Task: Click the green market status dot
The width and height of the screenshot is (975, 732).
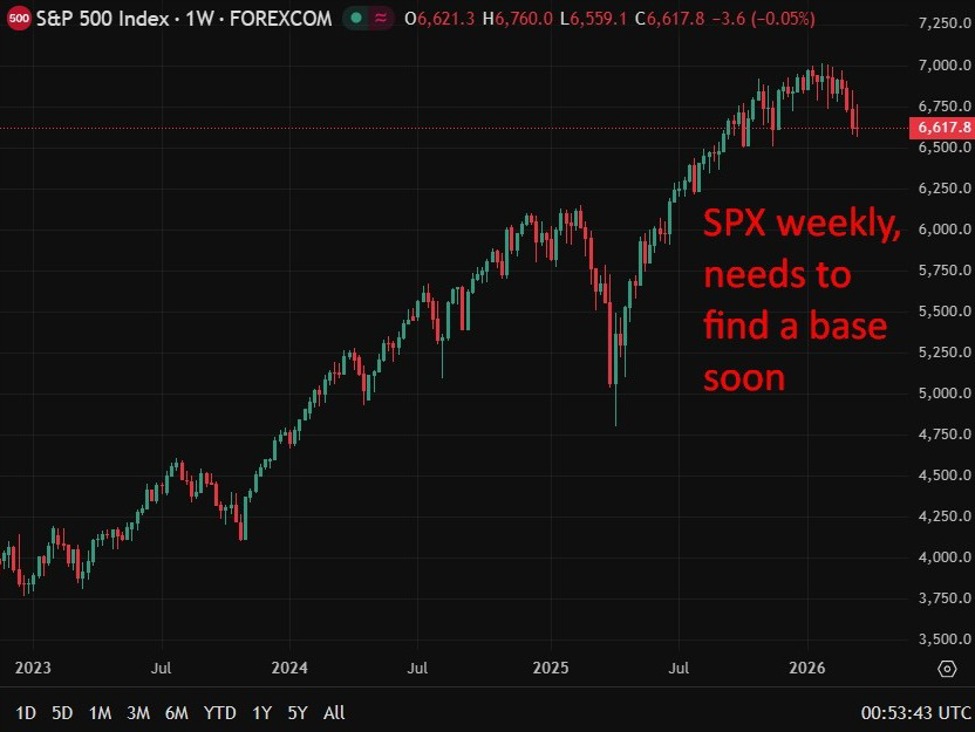Action: (x=357, y=19)
